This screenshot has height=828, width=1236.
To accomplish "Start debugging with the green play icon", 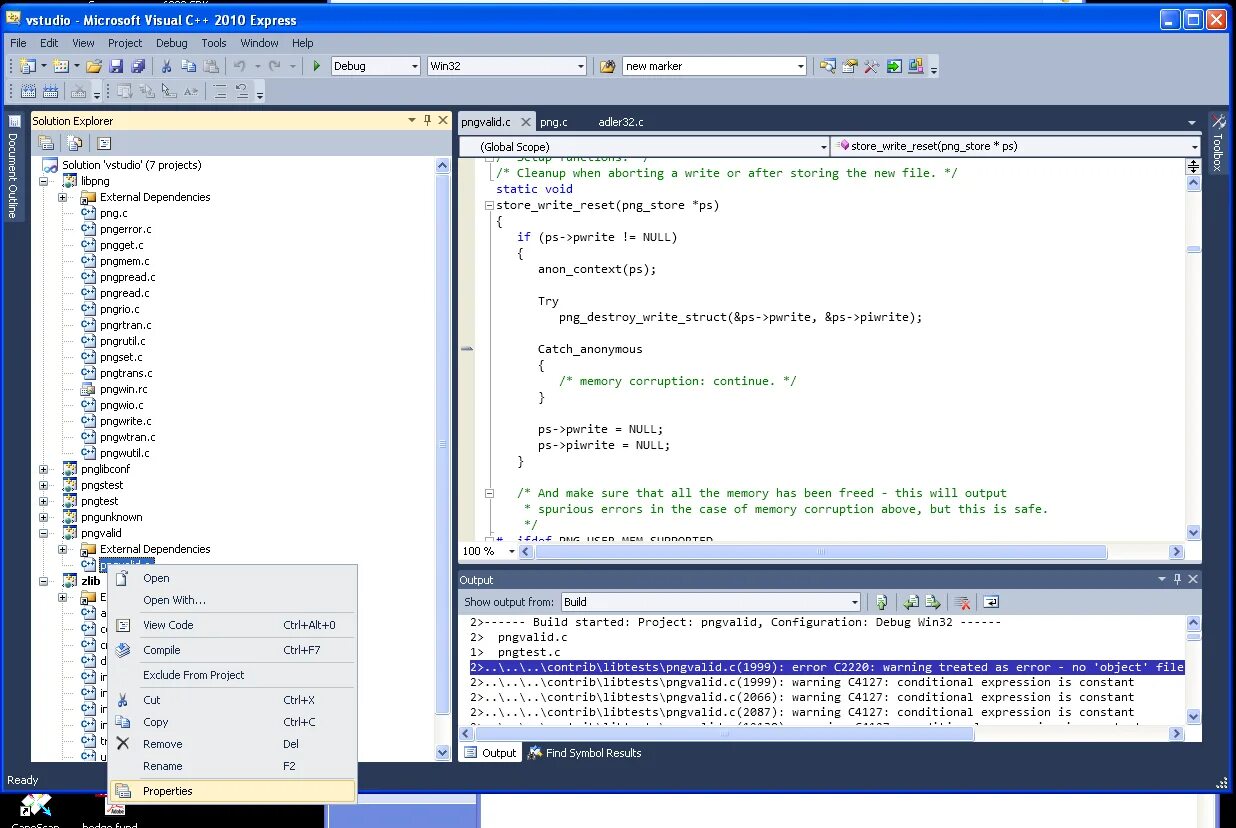I will click(x=316, y=66).
